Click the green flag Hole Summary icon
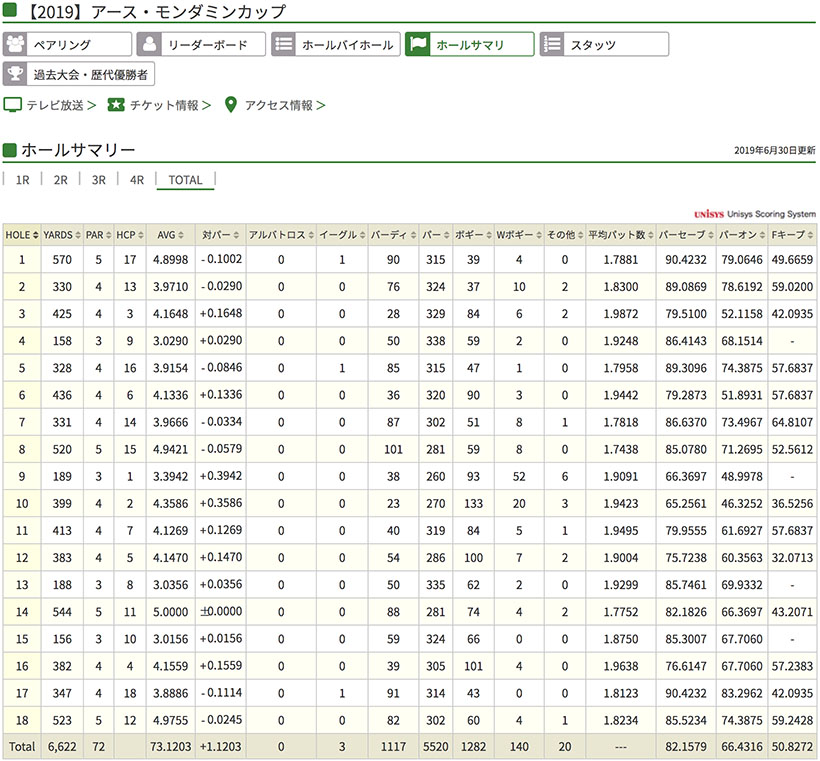The height and width of the screenshot is (761, 820). pyautogui.click(x=418, y=45)
